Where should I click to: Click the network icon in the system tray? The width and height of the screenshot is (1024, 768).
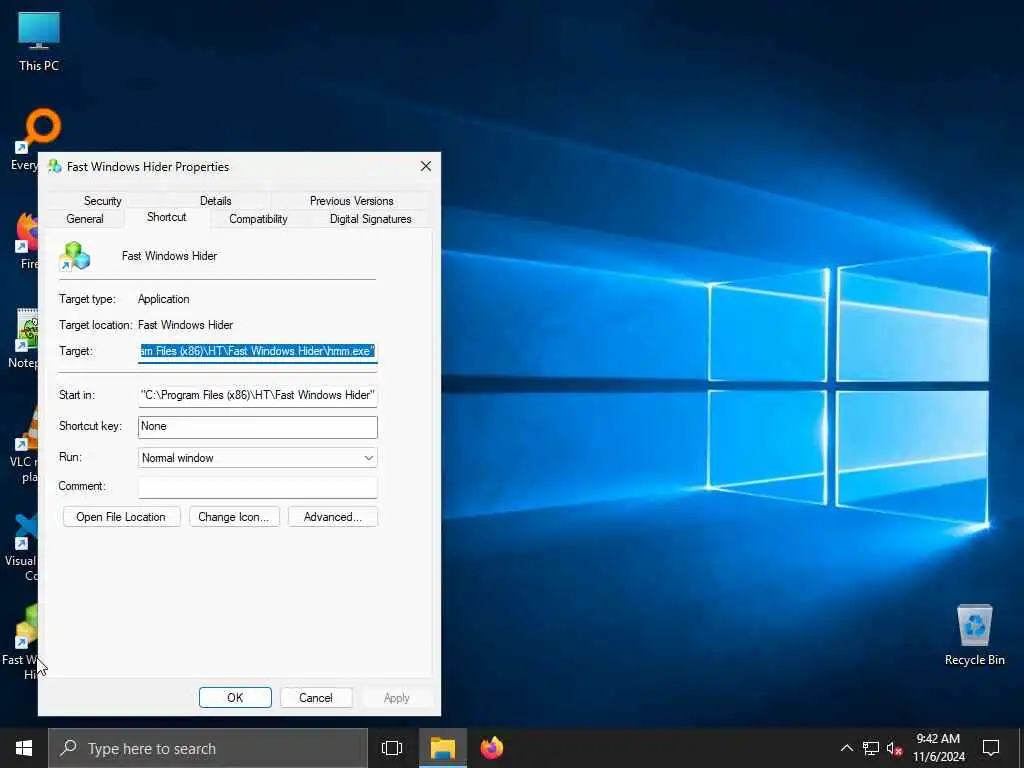point(871,748)
